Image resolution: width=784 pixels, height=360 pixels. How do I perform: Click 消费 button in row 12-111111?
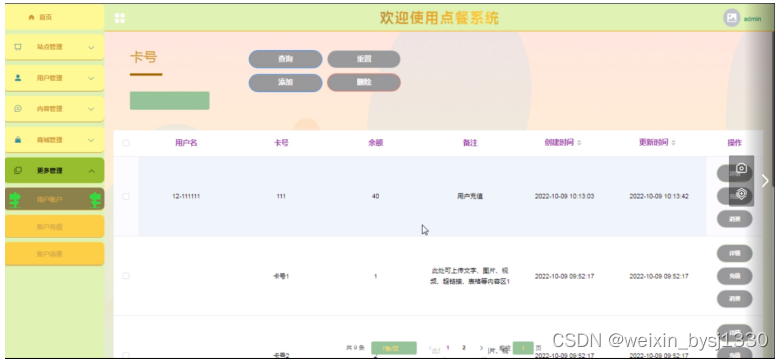point(734,219)
